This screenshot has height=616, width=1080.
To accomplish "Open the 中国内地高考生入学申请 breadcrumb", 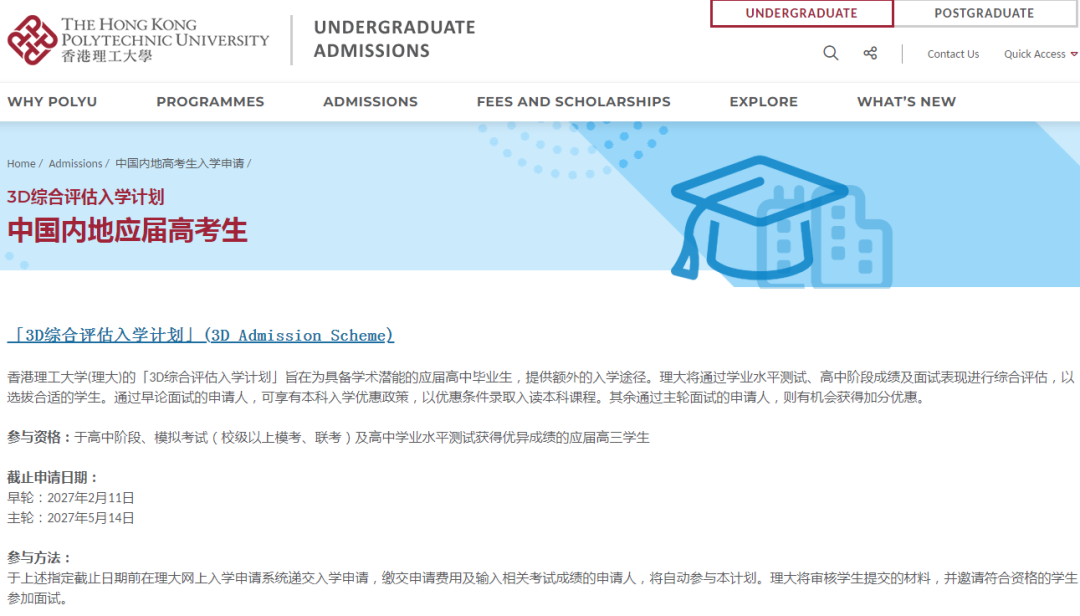I will pyautogui.click(x=180, y=163).
